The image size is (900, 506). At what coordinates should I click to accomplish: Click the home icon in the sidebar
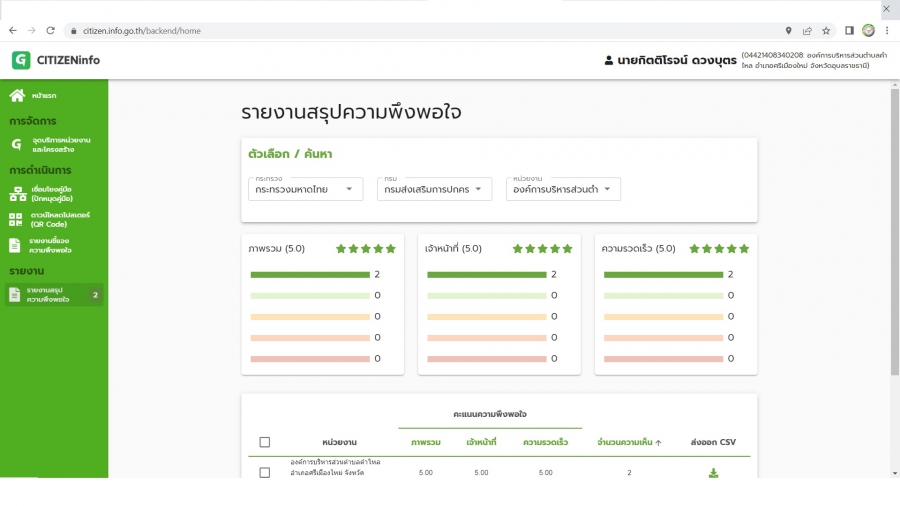tap(17, 96)
